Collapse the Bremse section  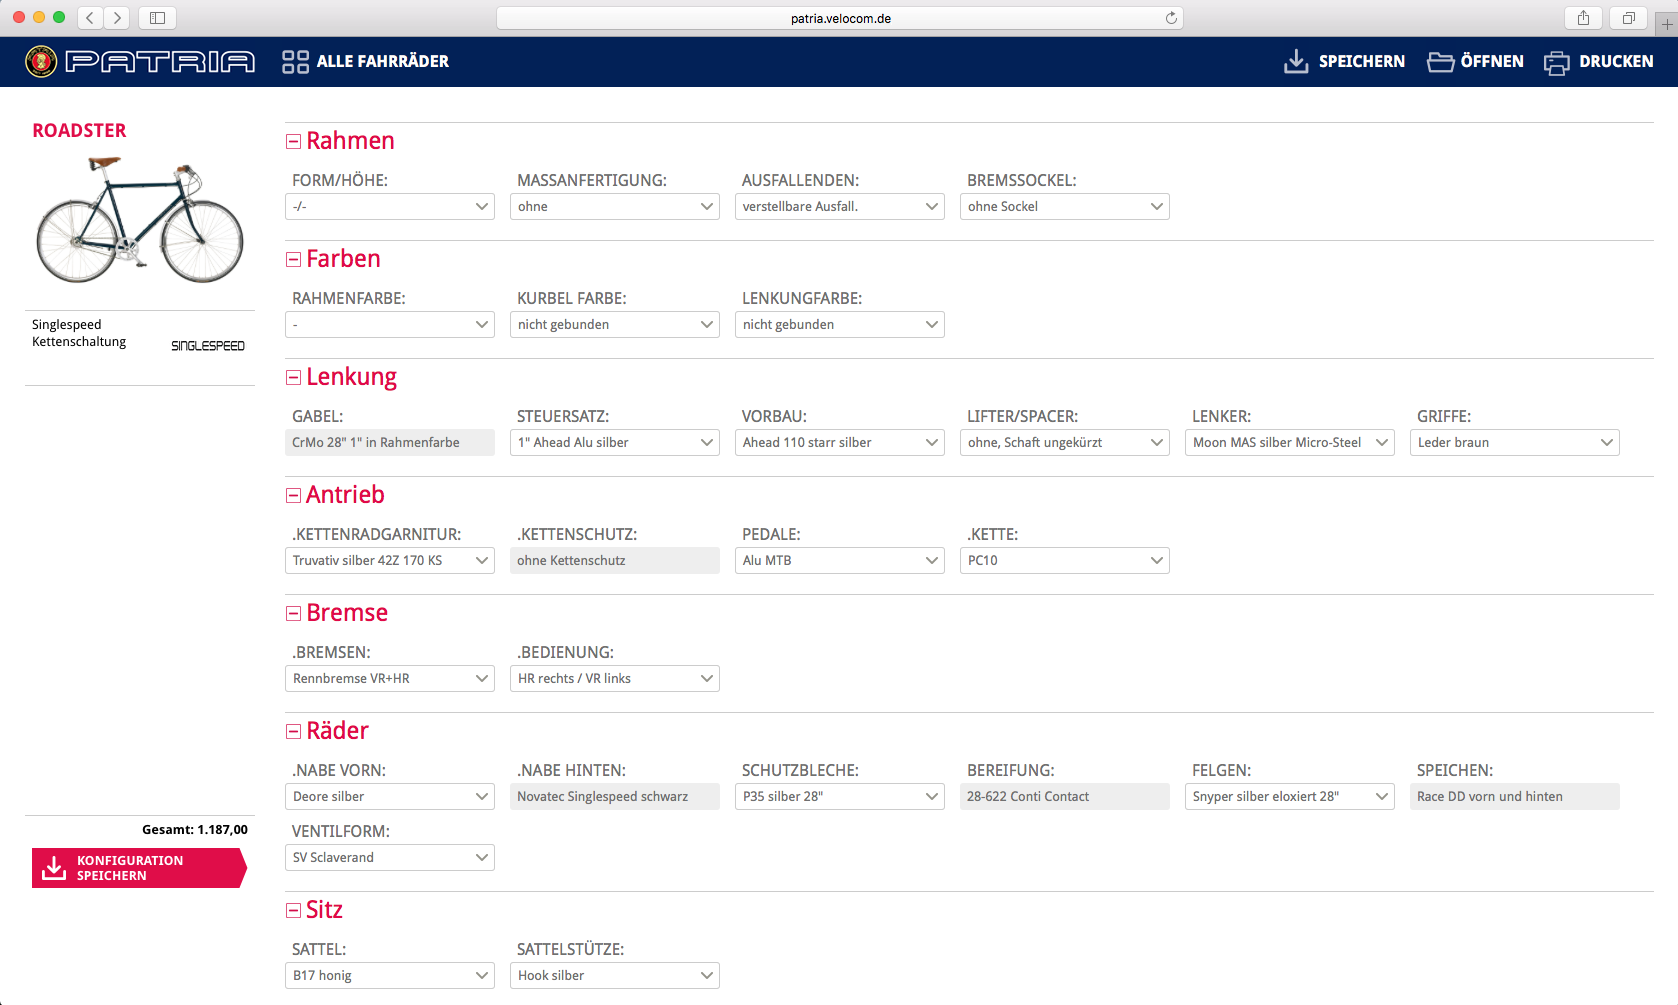[x=294, y=614]
